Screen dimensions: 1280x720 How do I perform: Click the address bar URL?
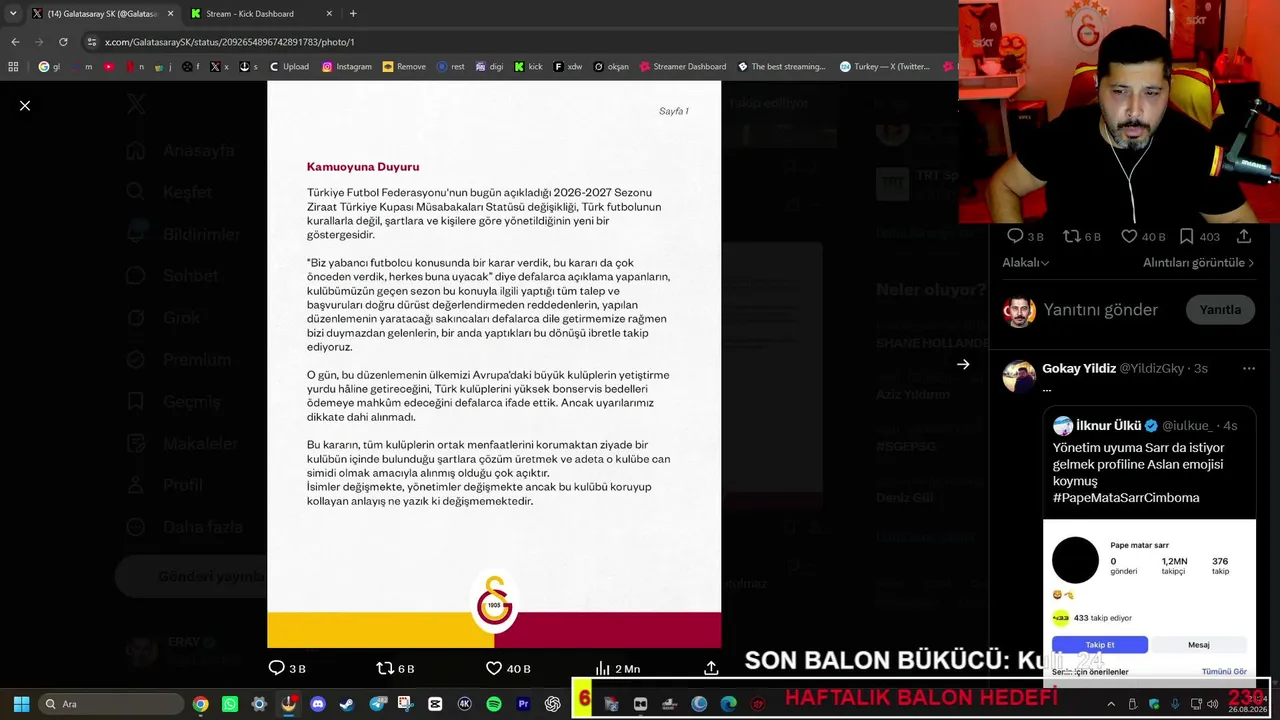coord(229,42)
